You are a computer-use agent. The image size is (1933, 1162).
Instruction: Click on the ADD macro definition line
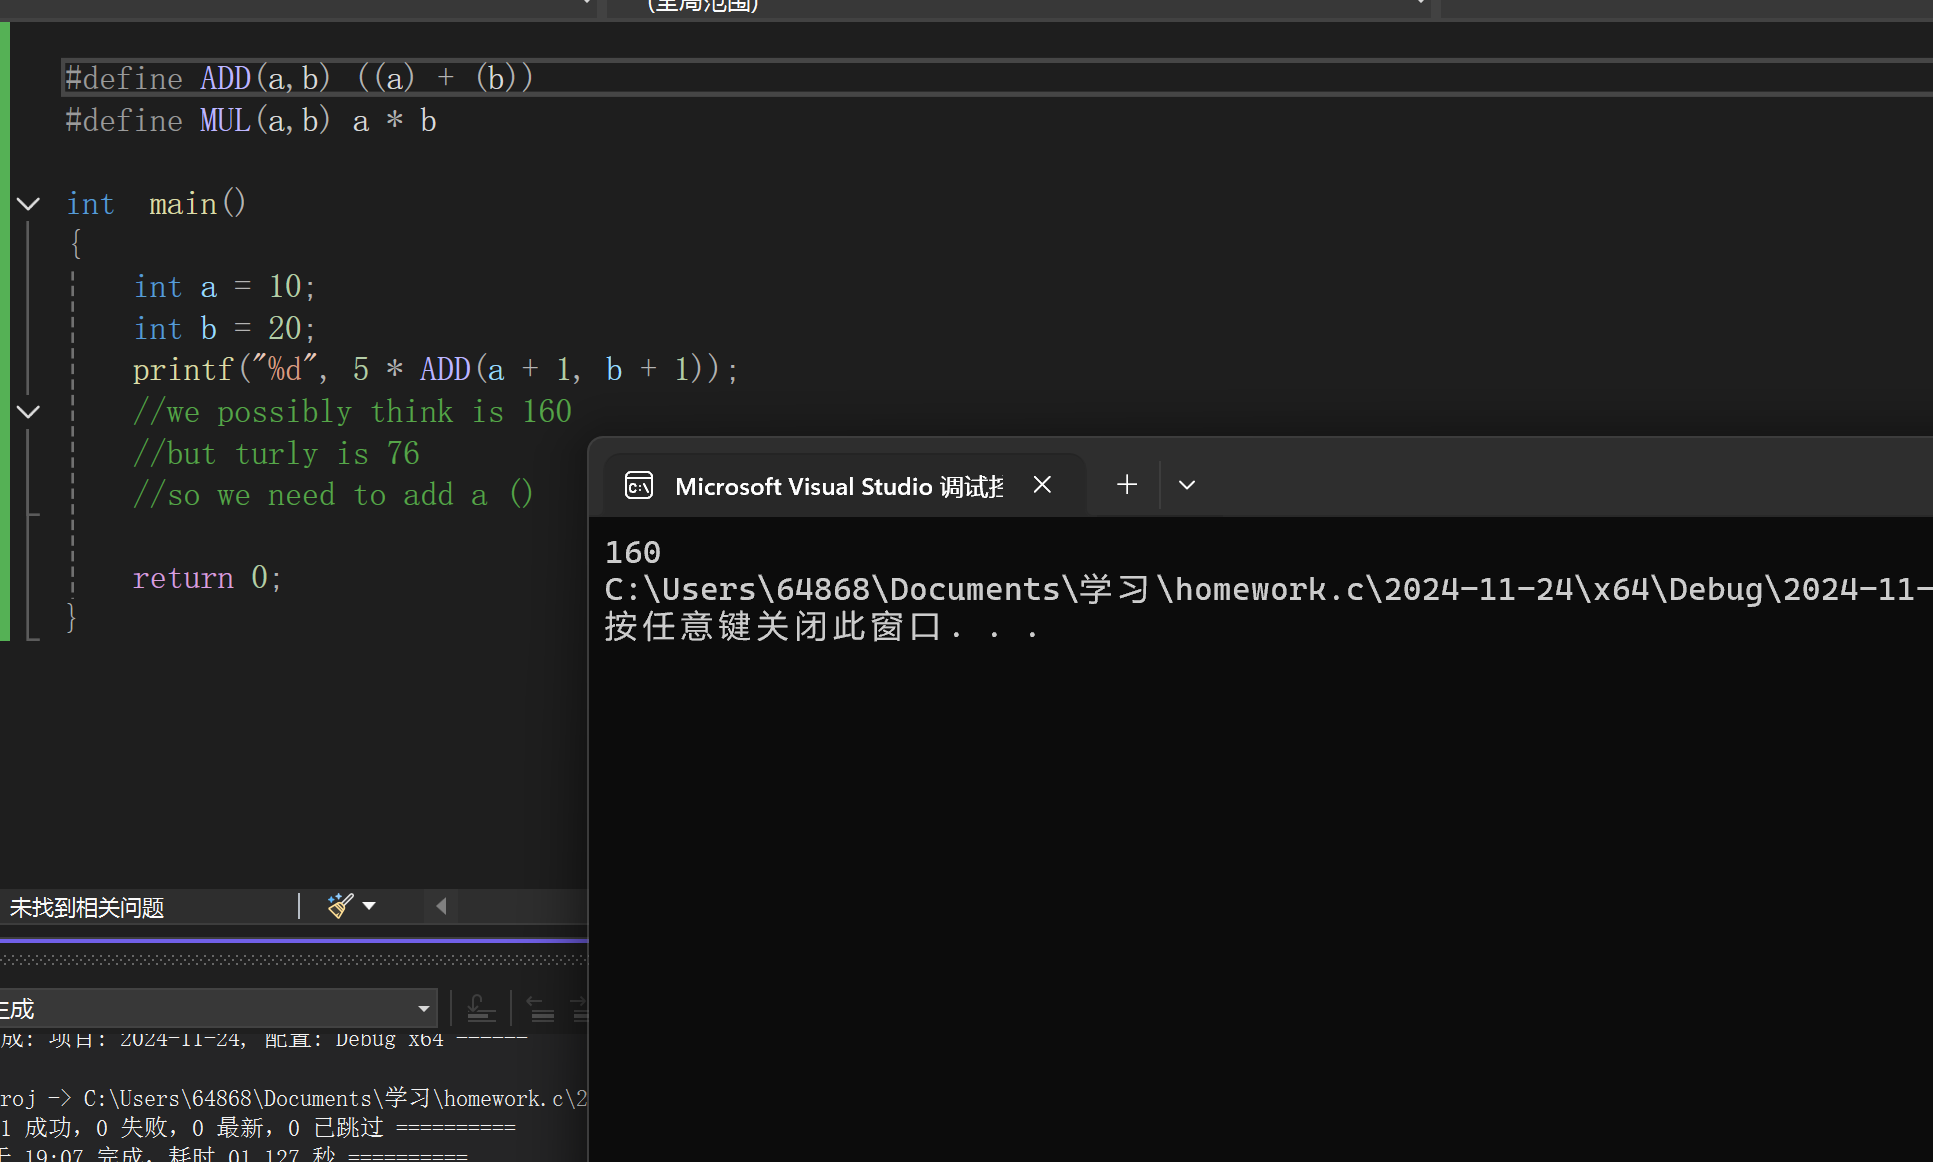[300, 78]
